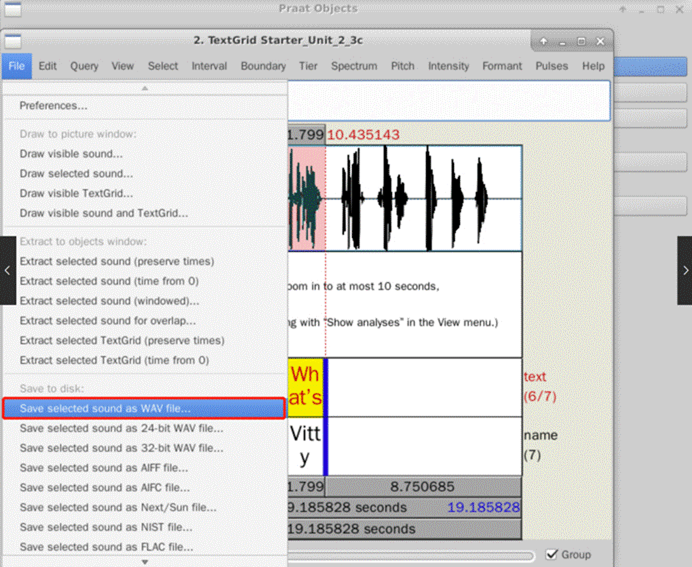Click the menu scroll-down arrow
692x567 pixels.
click(145, 562)
